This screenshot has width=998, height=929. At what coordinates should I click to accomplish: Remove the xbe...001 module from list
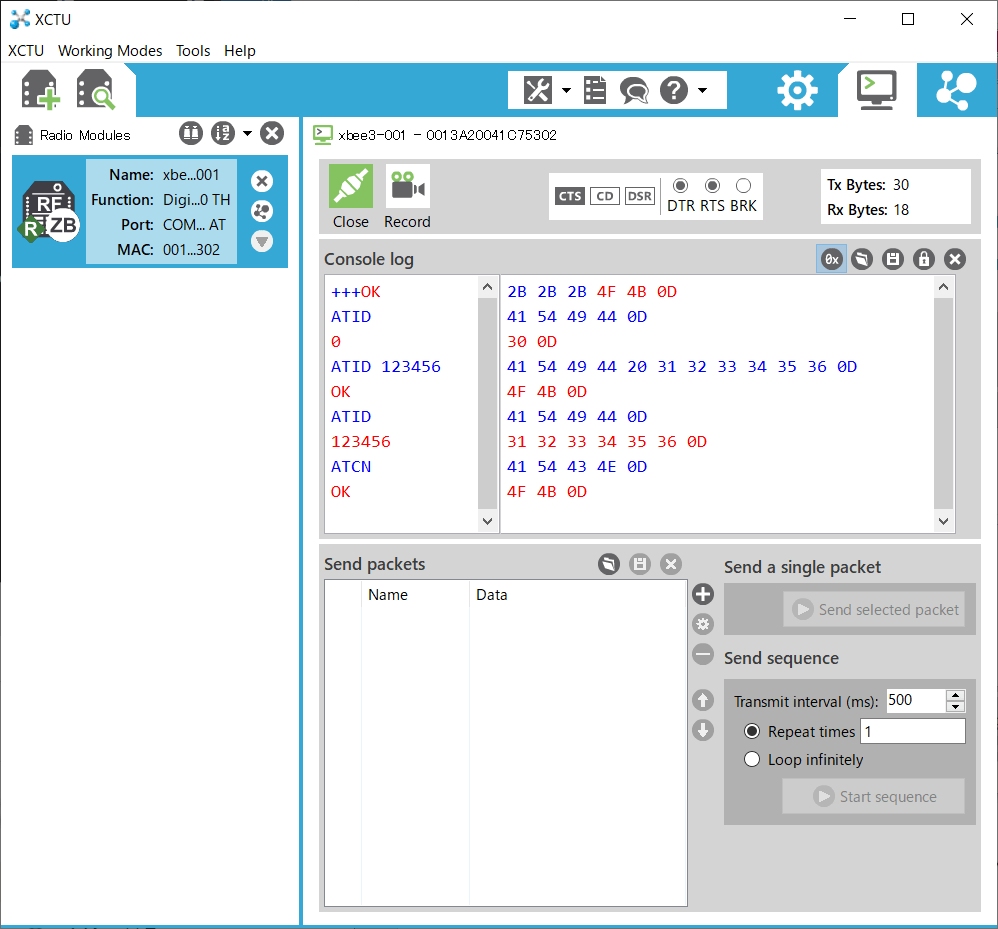[x=262, y=181]
